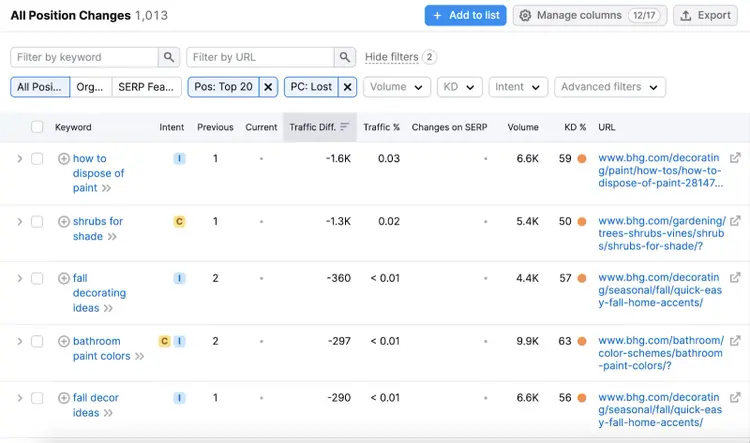Open external link icon in fall decorating ideas row

click(x=735, y=277)
